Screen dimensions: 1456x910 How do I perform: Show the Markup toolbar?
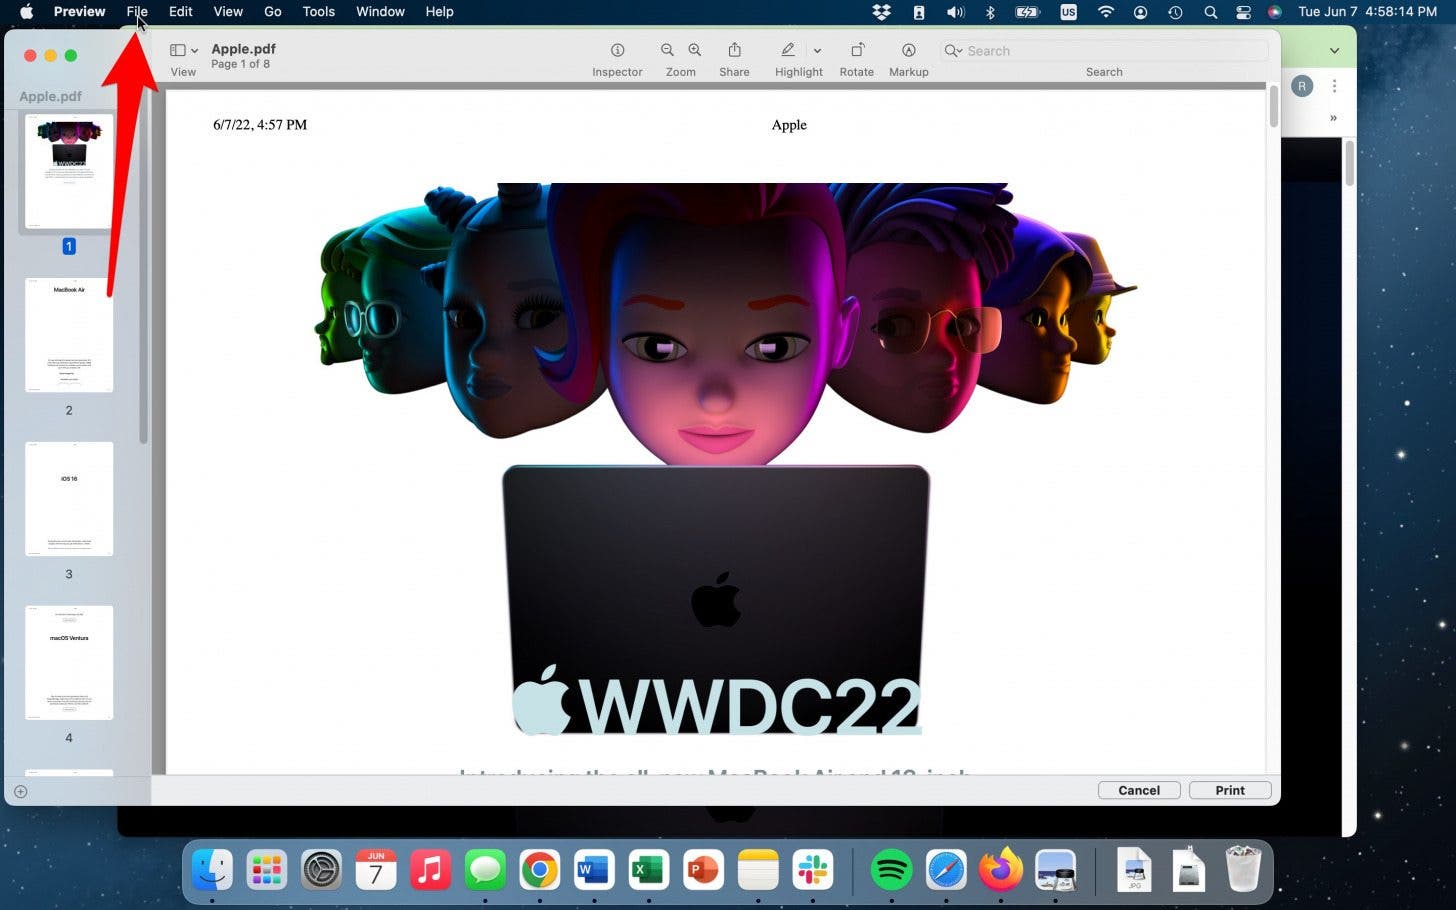tap(908, 51)
